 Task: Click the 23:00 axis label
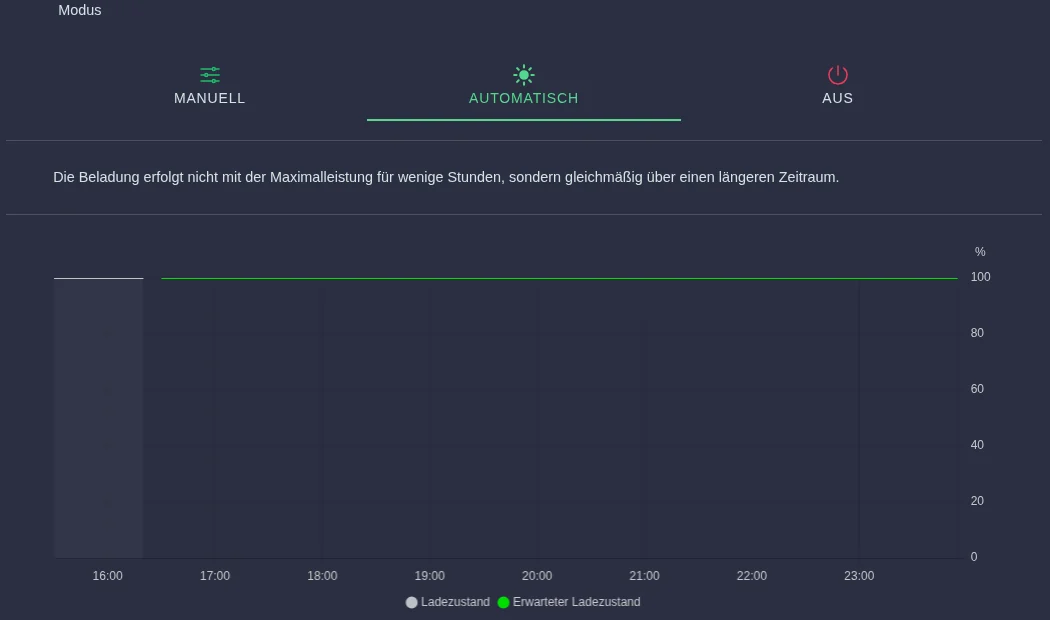(859, 576)
